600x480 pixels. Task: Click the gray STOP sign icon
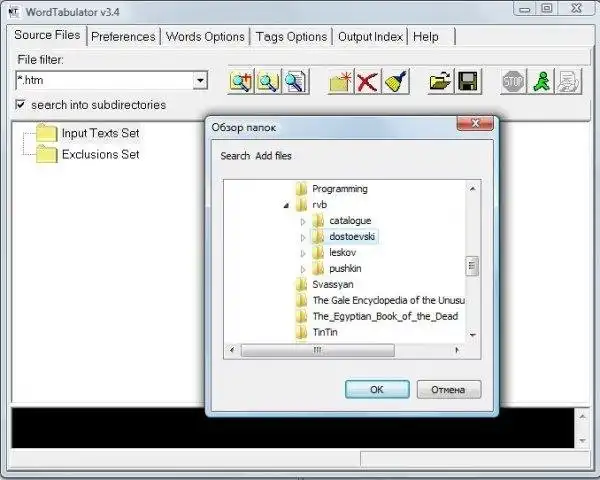pos(513,81)
